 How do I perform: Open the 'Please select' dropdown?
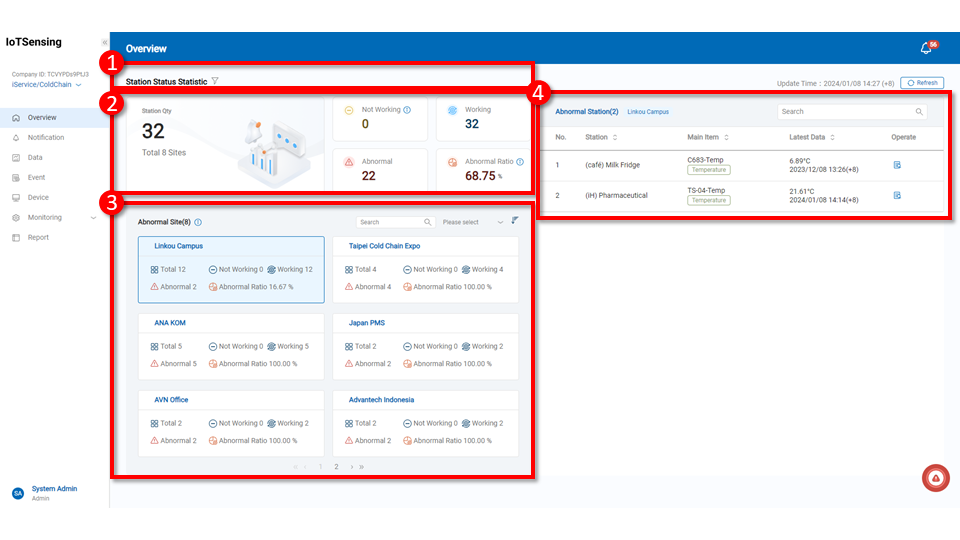[x=472, y=222]
